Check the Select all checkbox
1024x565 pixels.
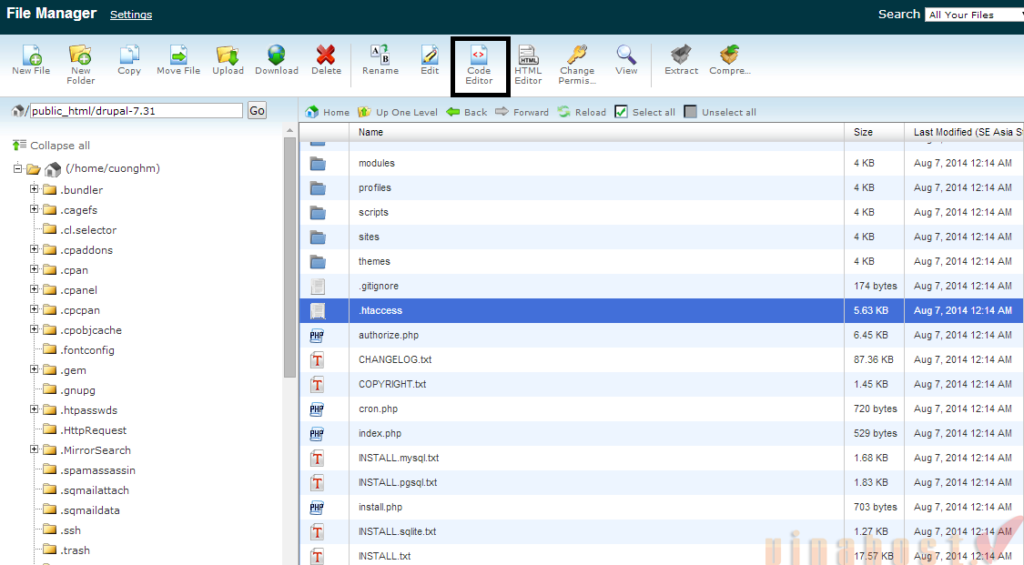click(621, 112)
